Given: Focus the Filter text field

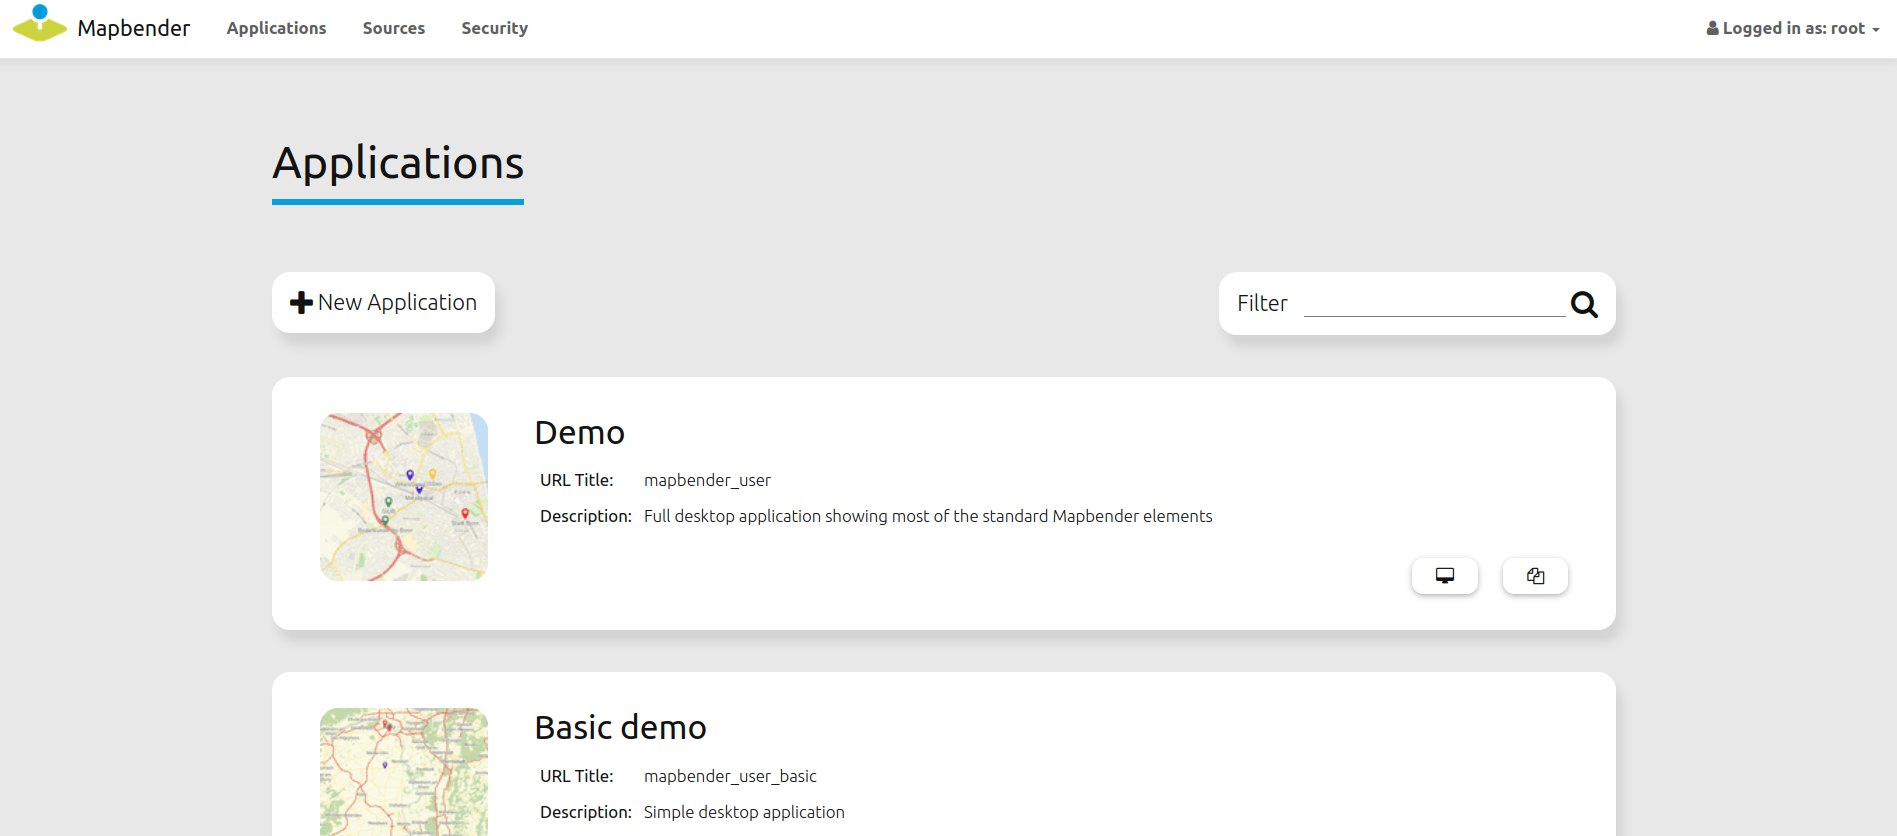Looking at the screenshot, I should (x=1434, y=303).
